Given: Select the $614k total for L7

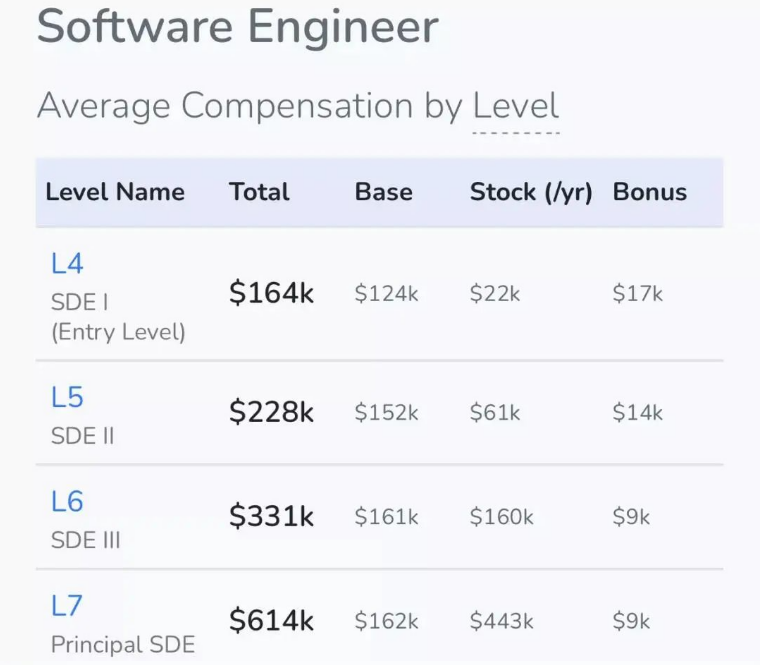Looking at the screenshot, I should 271,621.
